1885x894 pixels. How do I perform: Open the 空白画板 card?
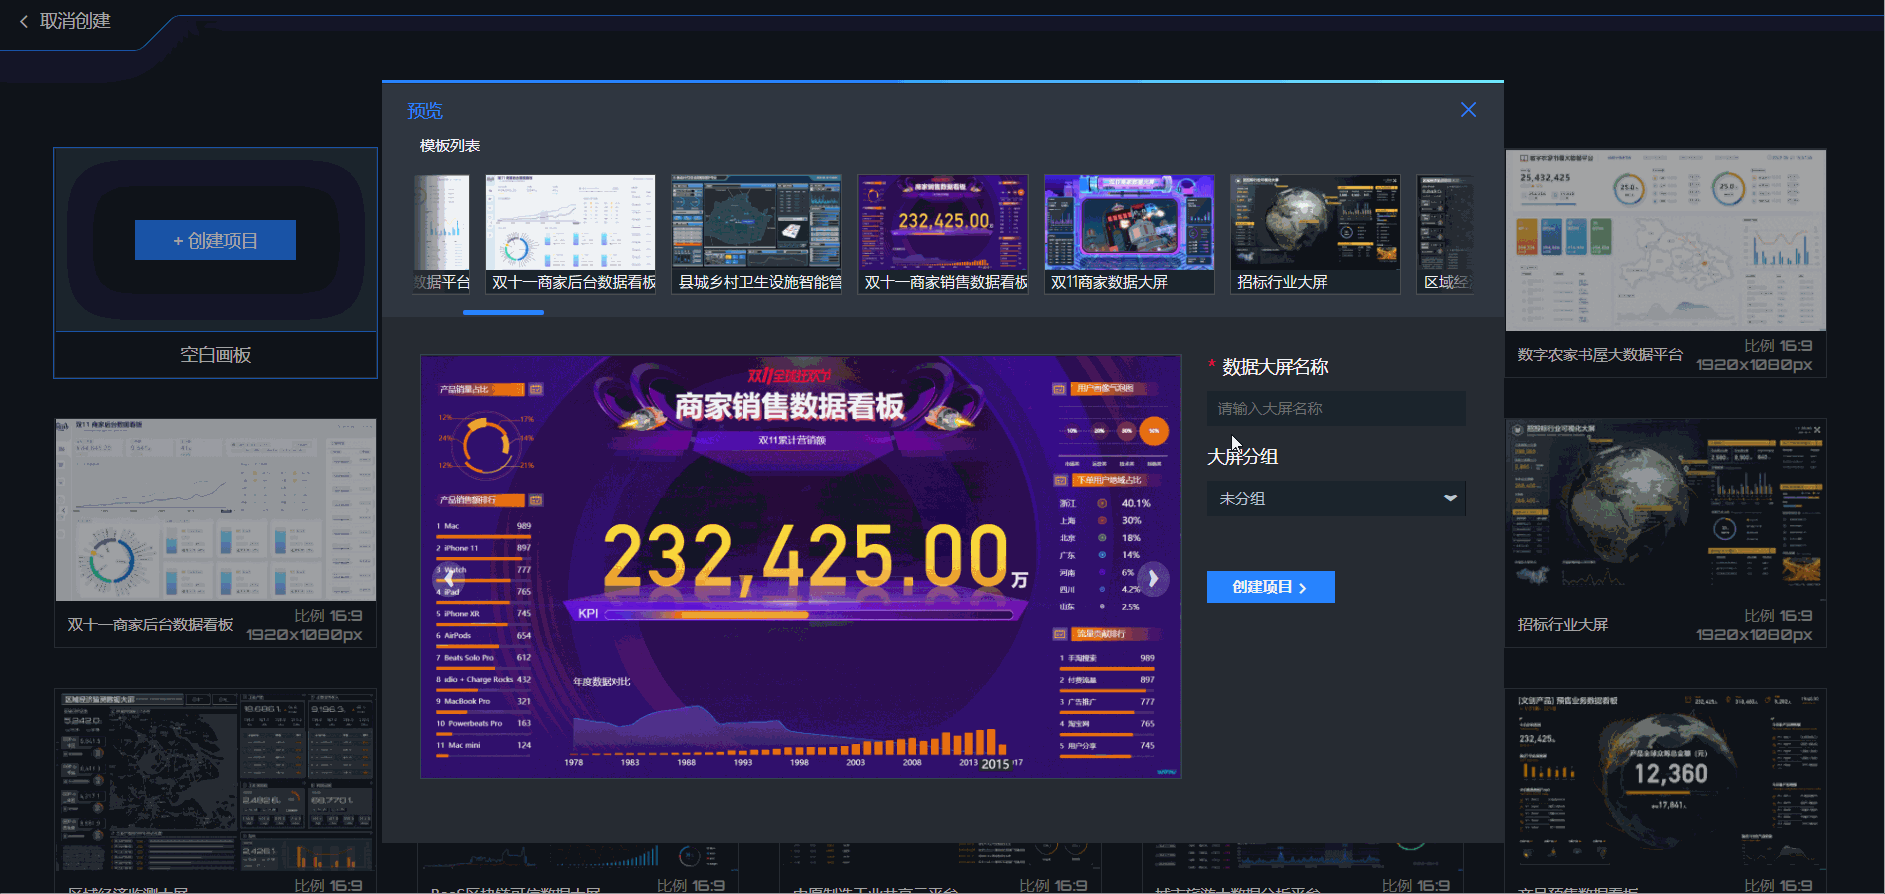tap(215, 263)
